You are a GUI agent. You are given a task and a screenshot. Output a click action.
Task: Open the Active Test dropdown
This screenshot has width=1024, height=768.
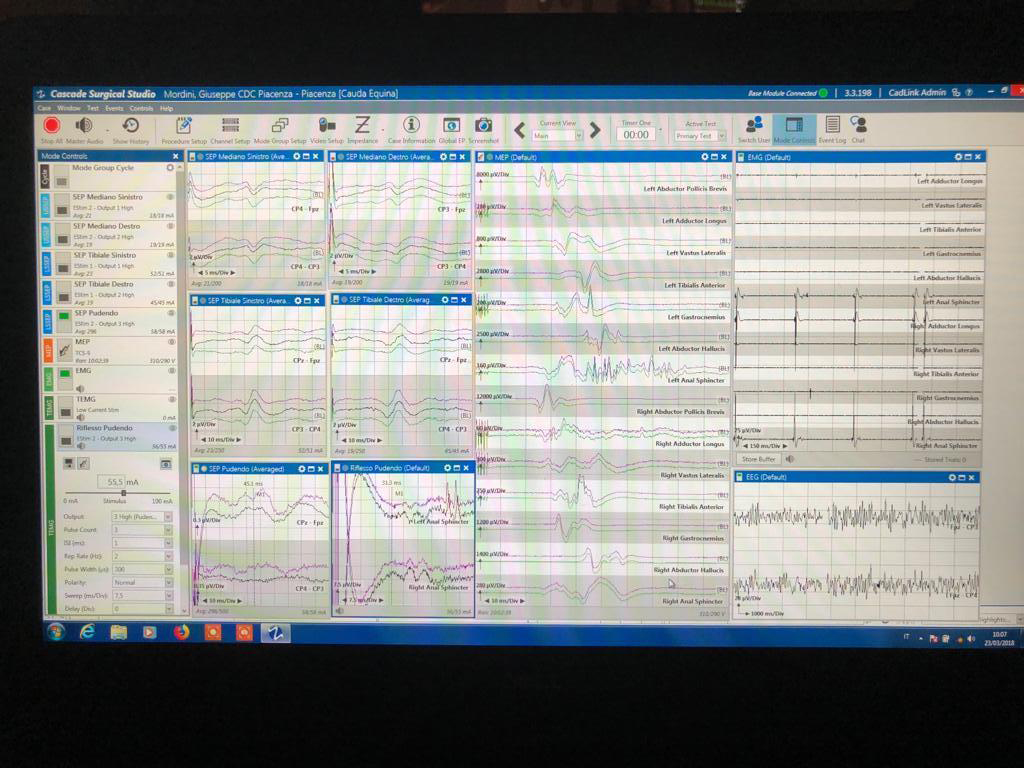click(719, 135)
